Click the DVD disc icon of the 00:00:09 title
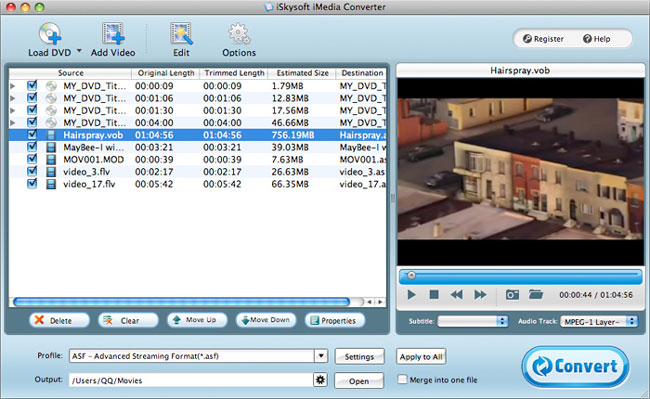This screenshot has height=399, width=650. [51, 86]
